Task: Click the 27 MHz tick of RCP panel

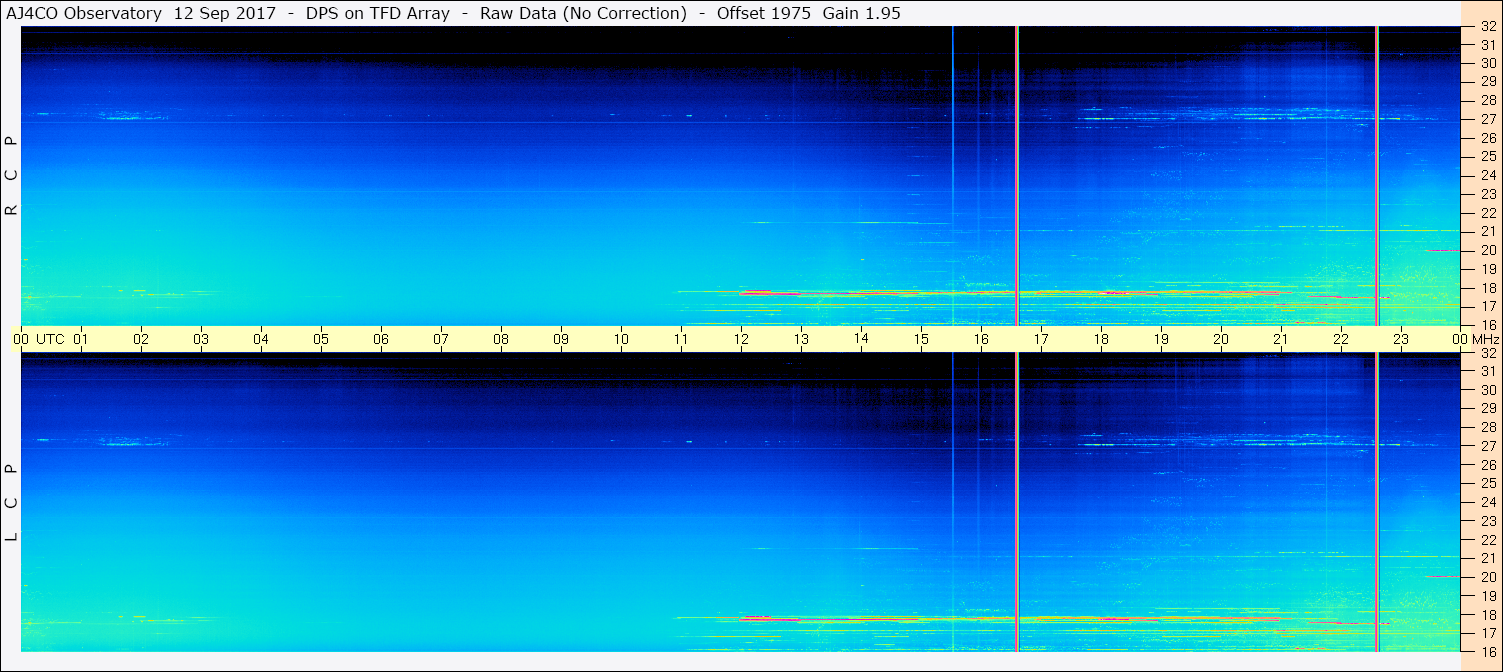Action: point(1488,119)
